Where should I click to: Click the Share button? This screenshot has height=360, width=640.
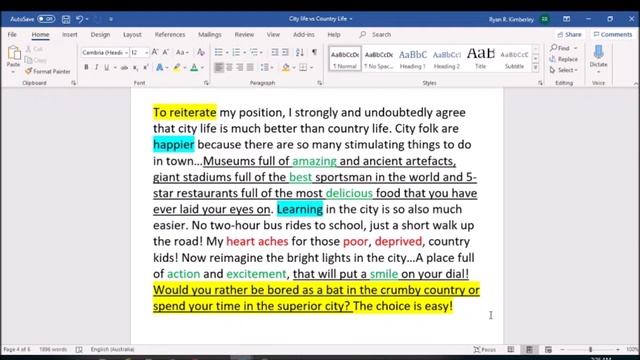tap(569, 35)
